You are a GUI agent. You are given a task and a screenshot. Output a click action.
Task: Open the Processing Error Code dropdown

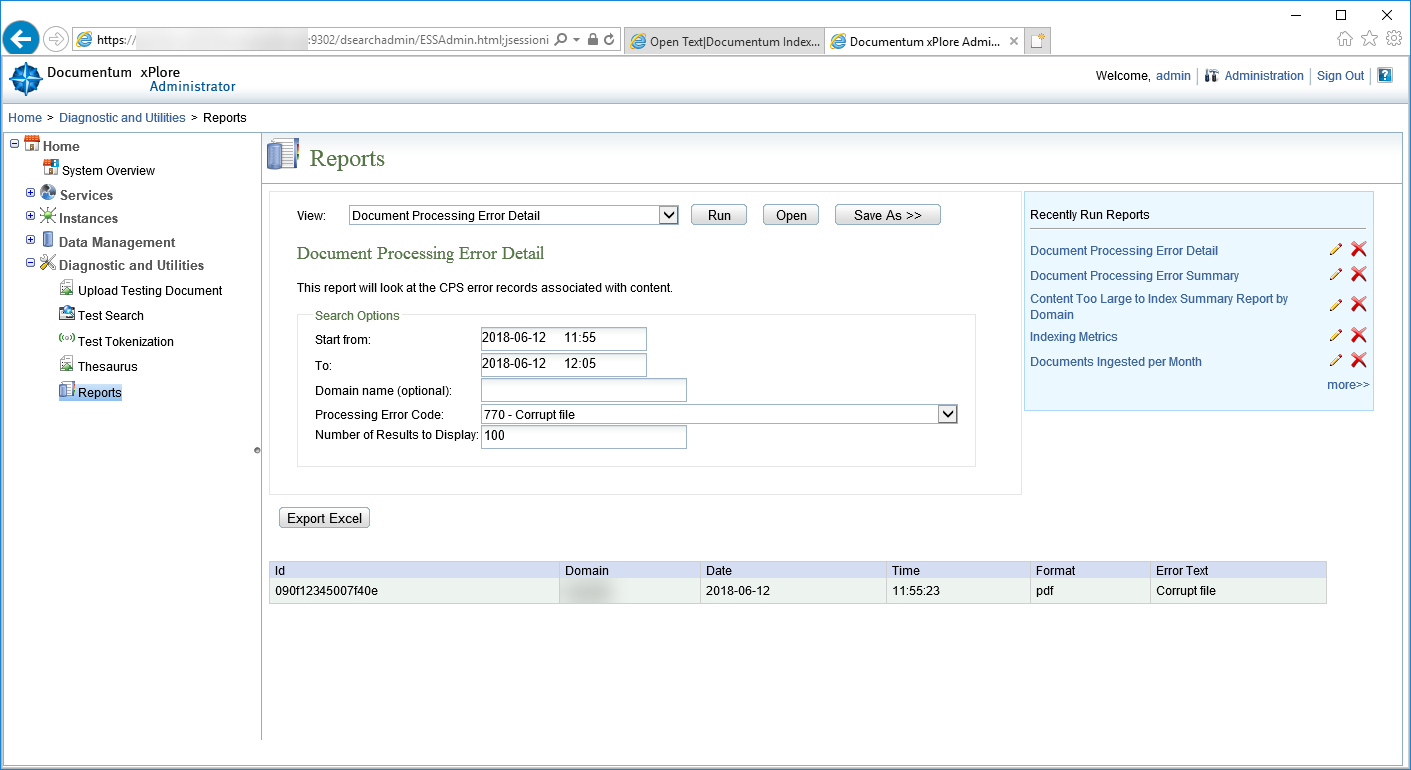(948, 414)
